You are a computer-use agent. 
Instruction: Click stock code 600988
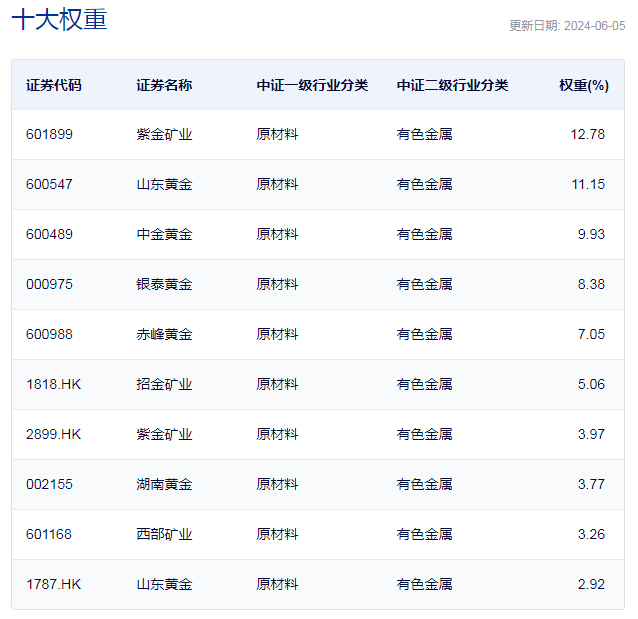tap(49, 334)
